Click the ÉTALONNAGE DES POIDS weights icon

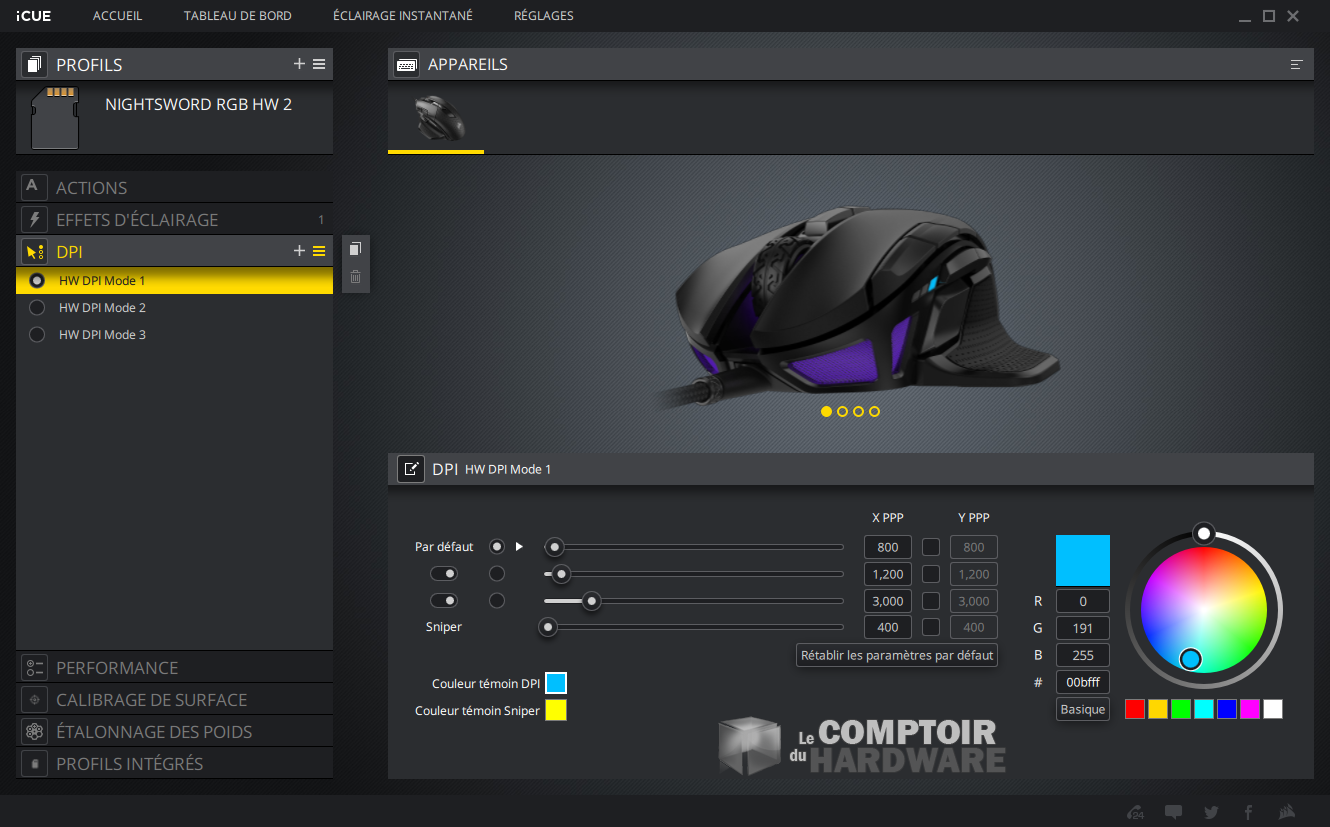(x=34, y=731)
